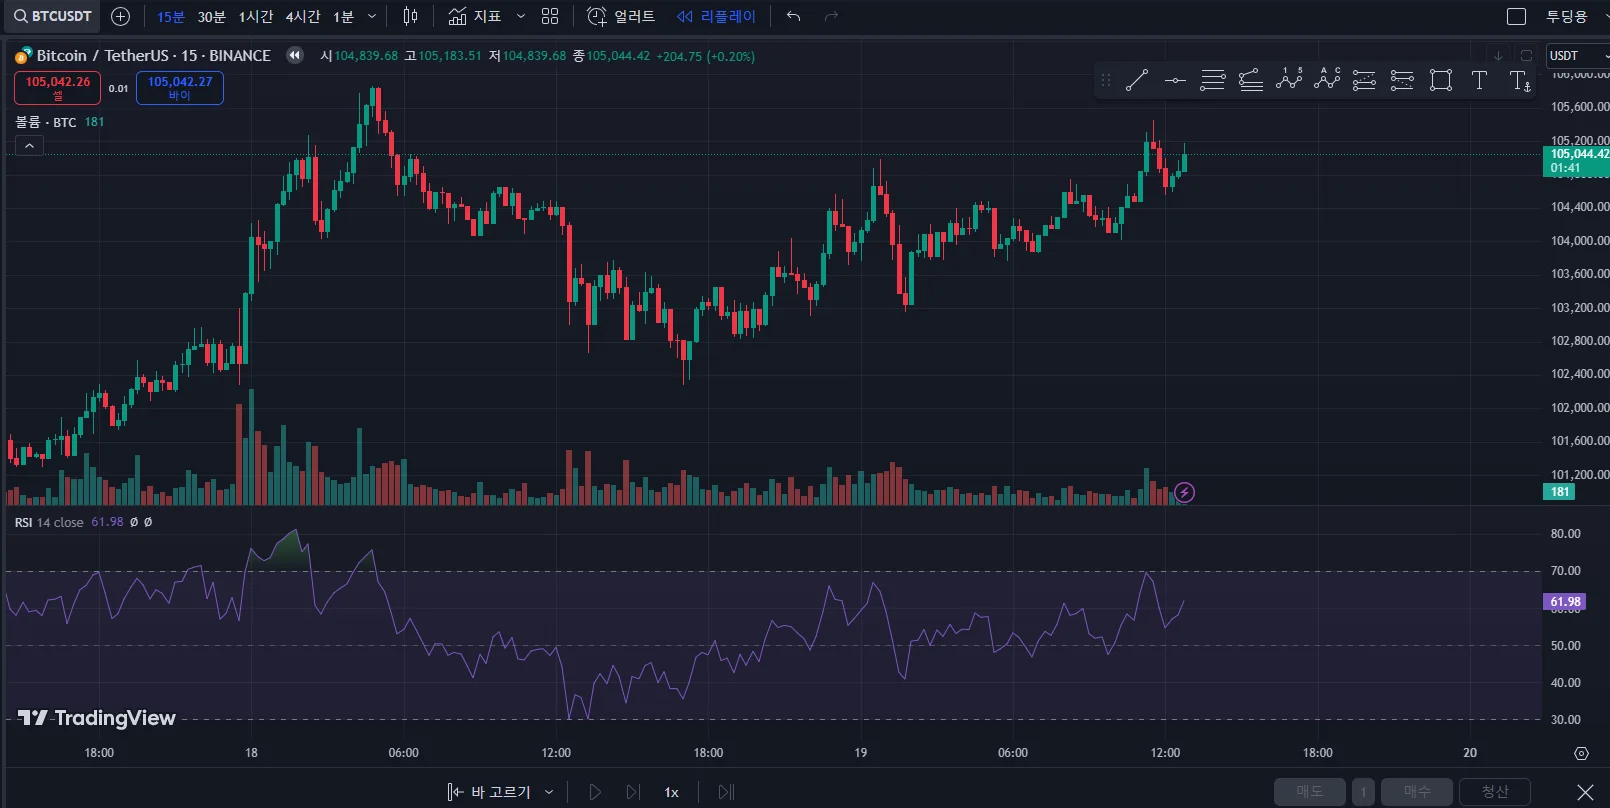
Task: Close the replay toolbar
Action: click(1585, 792)
